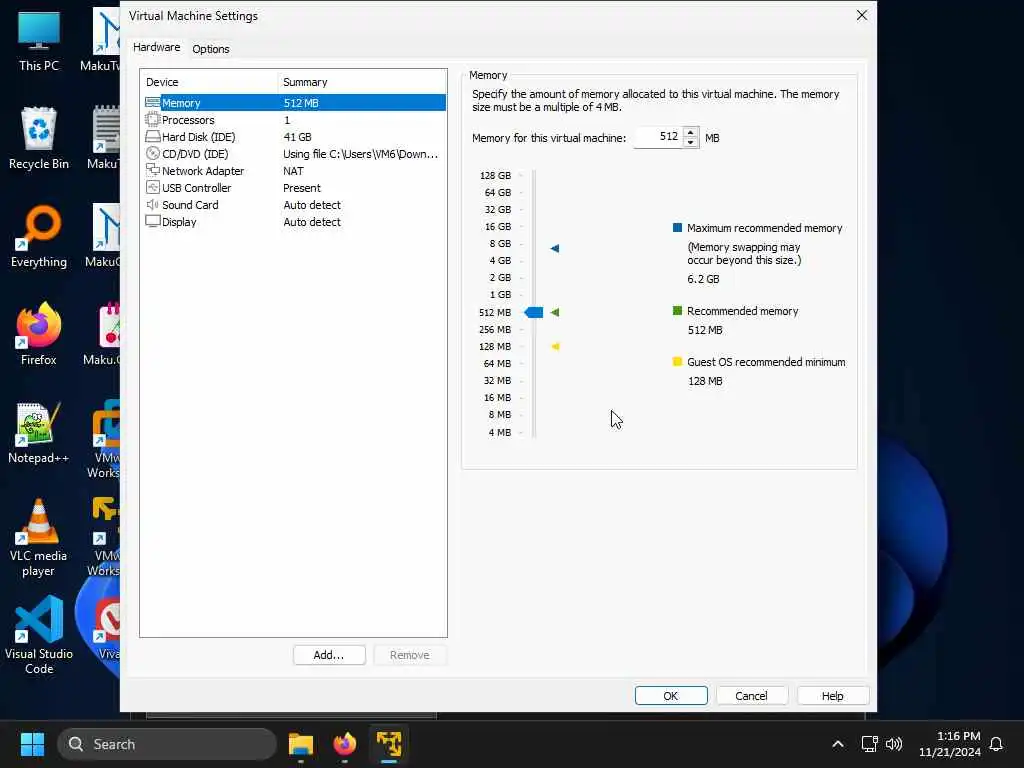1024x768 pixels.
Task: Open network status tray icon
Action: pyautogui.click(x=869, y=744)
